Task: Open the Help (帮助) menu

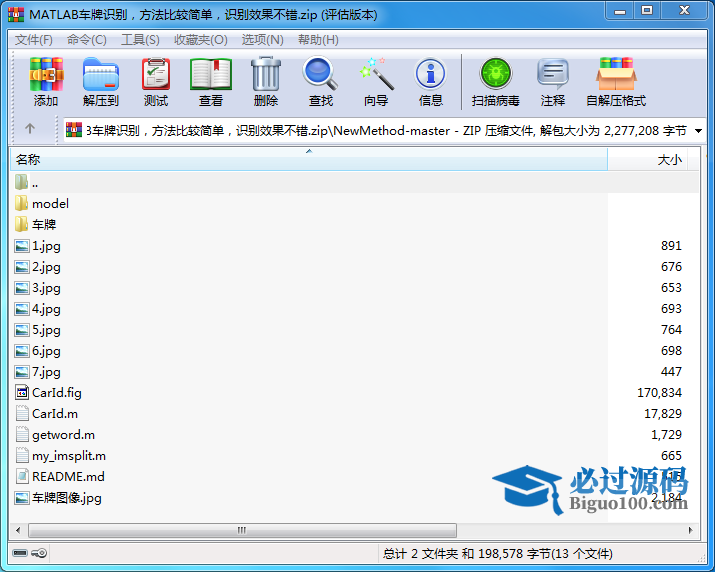Action: 318,40
